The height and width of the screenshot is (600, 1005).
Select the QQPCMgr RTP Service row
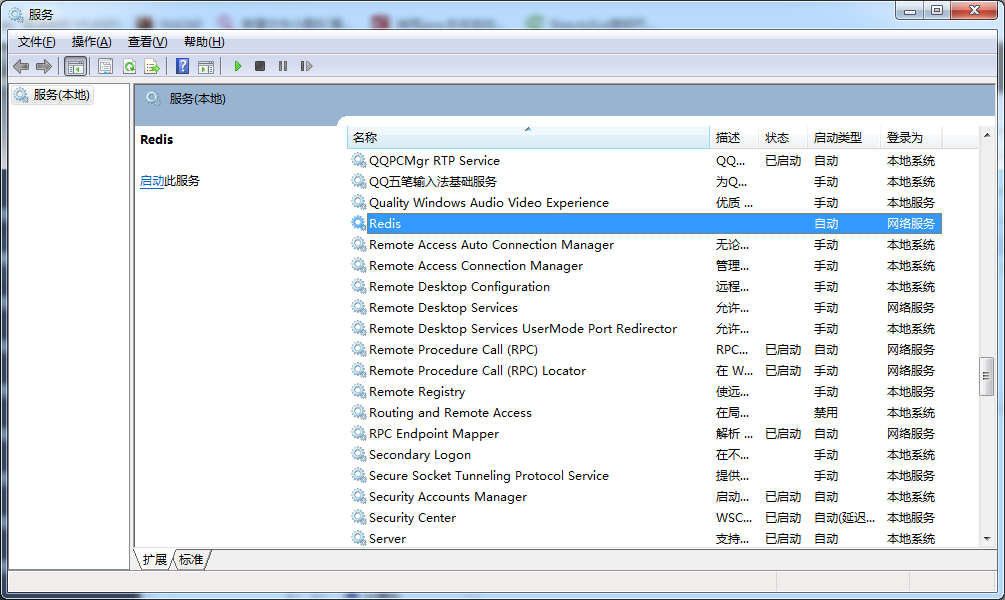[x=644, y=161]
